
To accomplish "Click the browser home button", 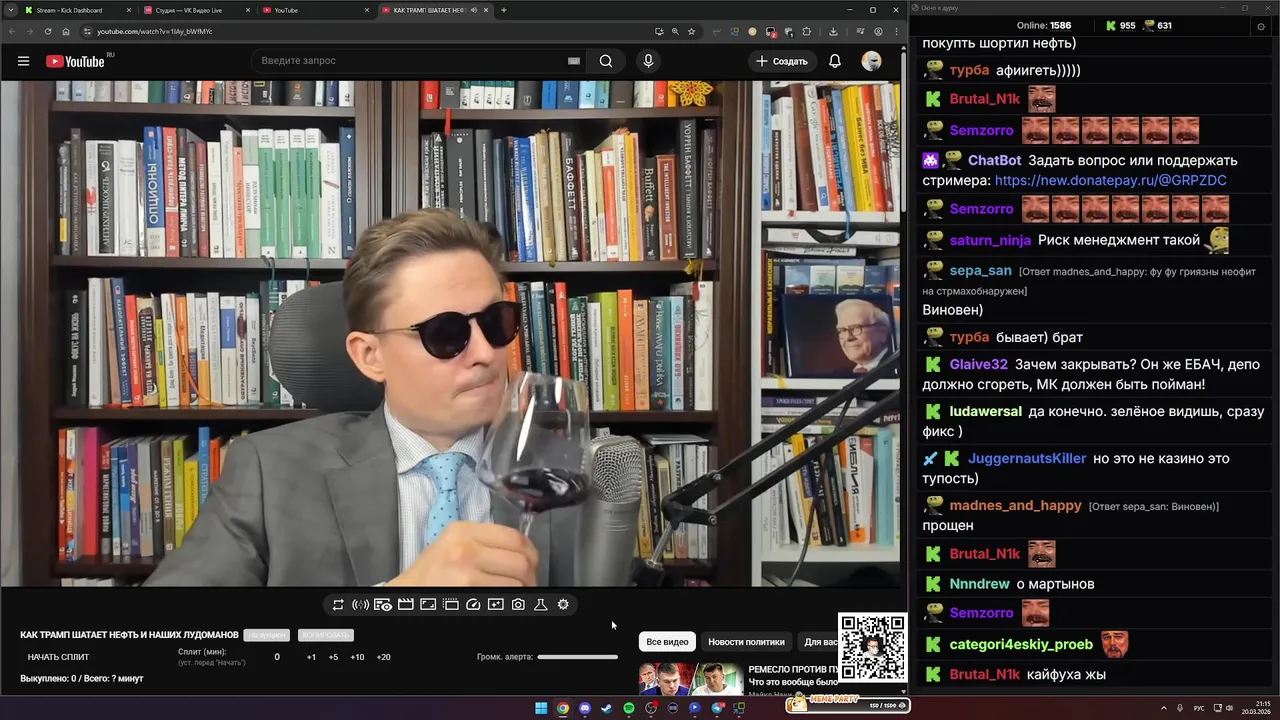I will [x=66, y=31].
